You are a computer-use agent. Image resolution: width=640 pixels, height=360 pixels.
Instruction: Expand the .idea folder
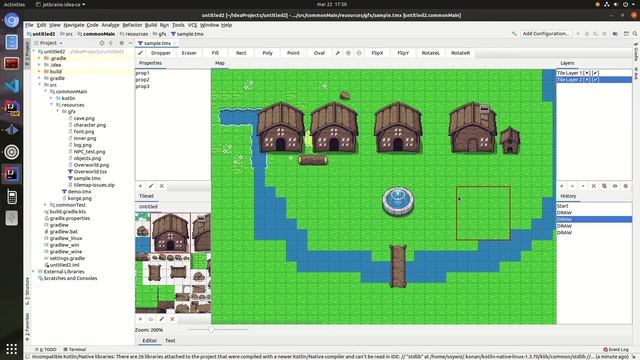(39, 65)
